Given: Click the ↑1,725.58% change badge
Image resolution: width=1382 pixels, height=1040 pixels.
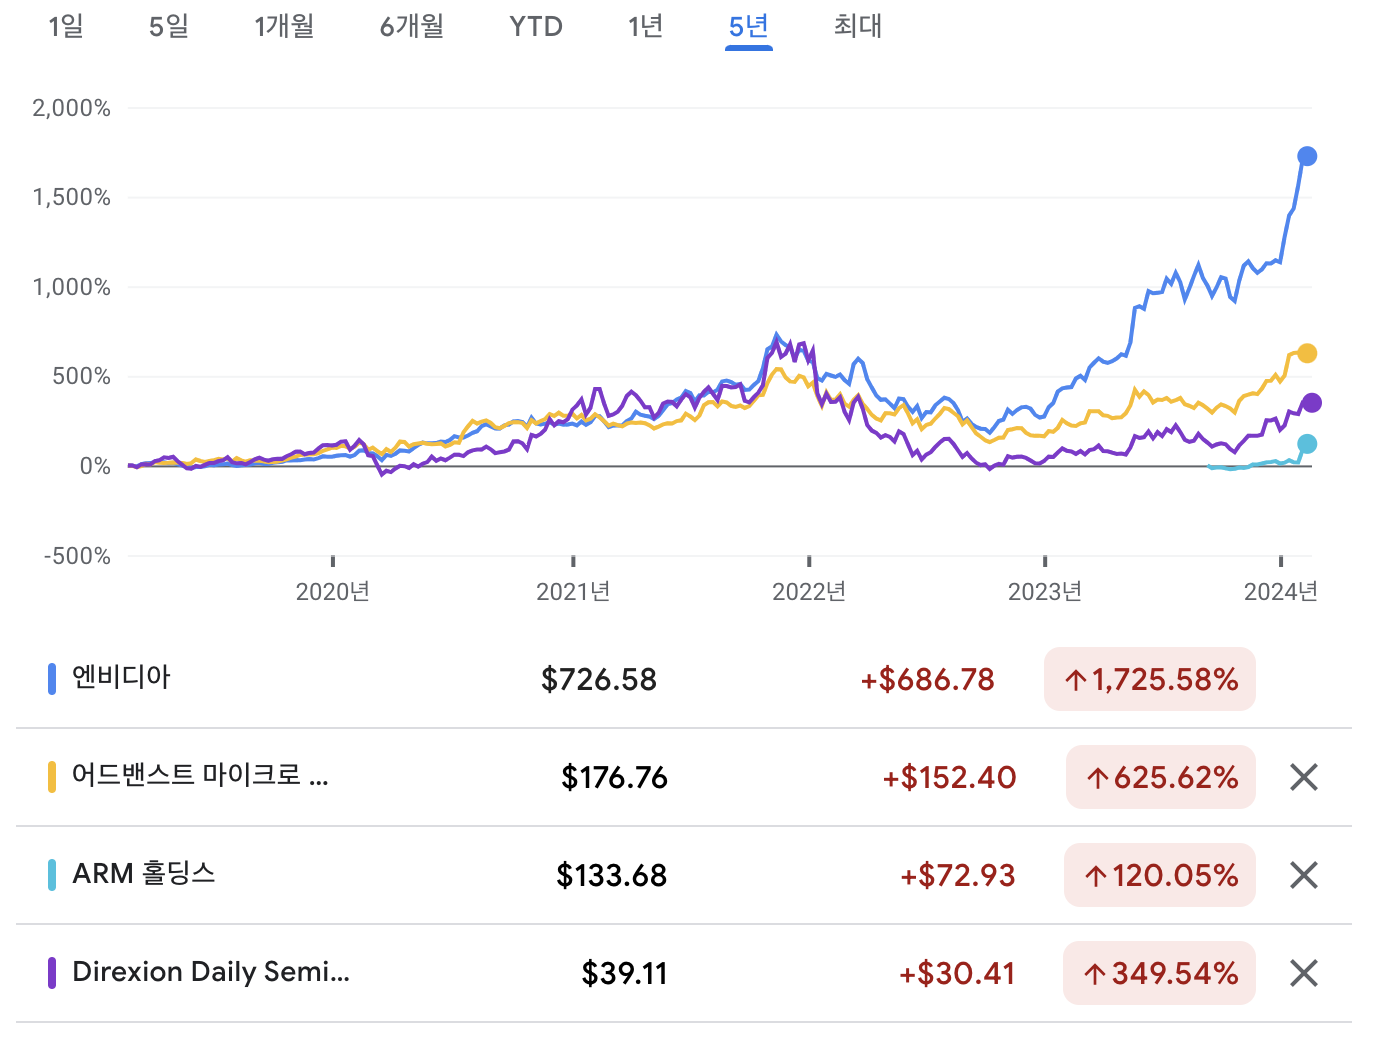Looking at the screenshot, I should click(1150, 679).
